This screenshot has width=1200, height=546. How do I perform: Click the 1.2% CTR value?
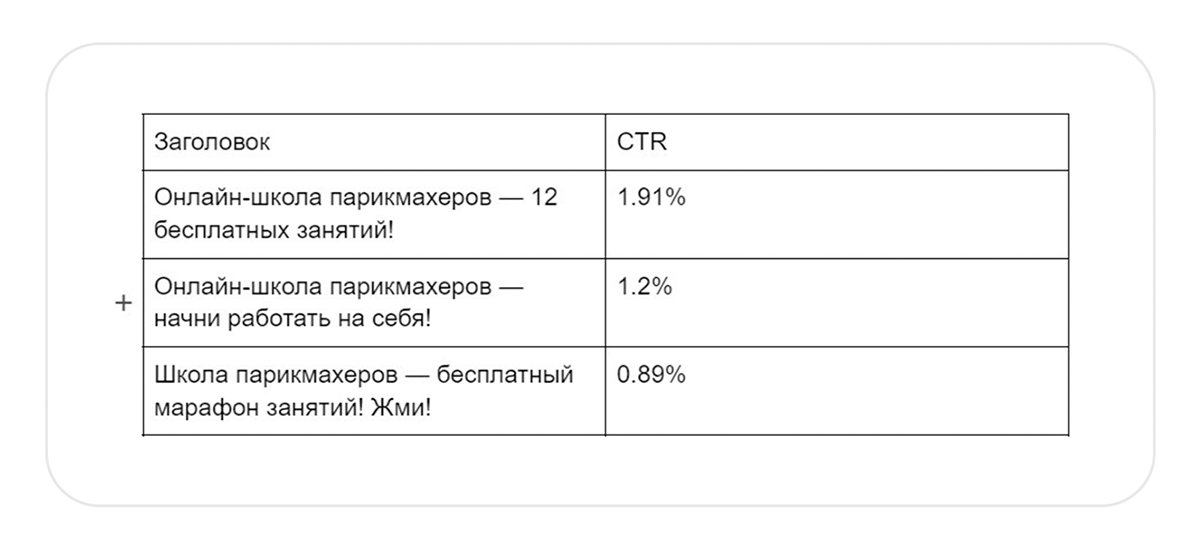coord(645,286)
